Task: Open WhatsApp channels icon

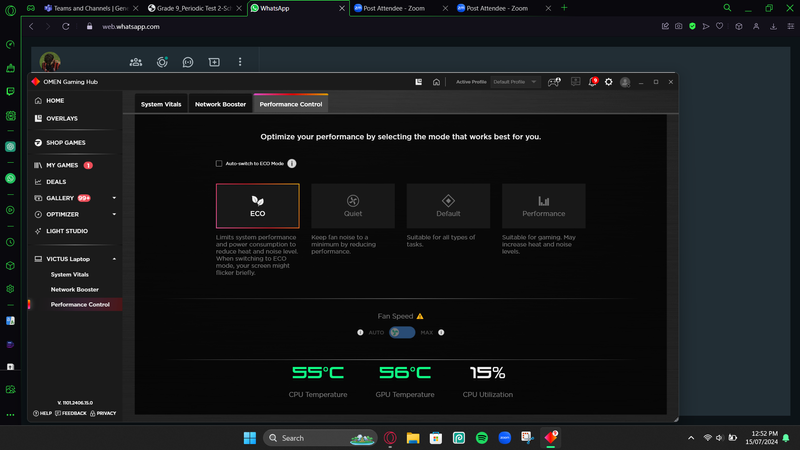Action: click(188, 62)
